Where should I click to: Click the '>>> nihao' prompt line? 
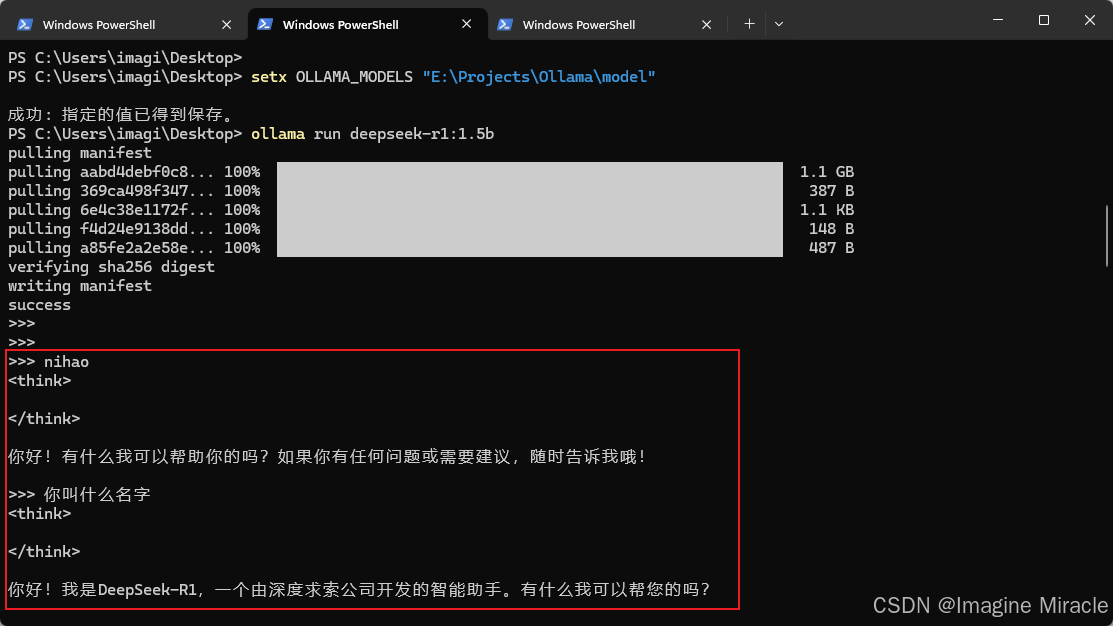pos(48,362)
